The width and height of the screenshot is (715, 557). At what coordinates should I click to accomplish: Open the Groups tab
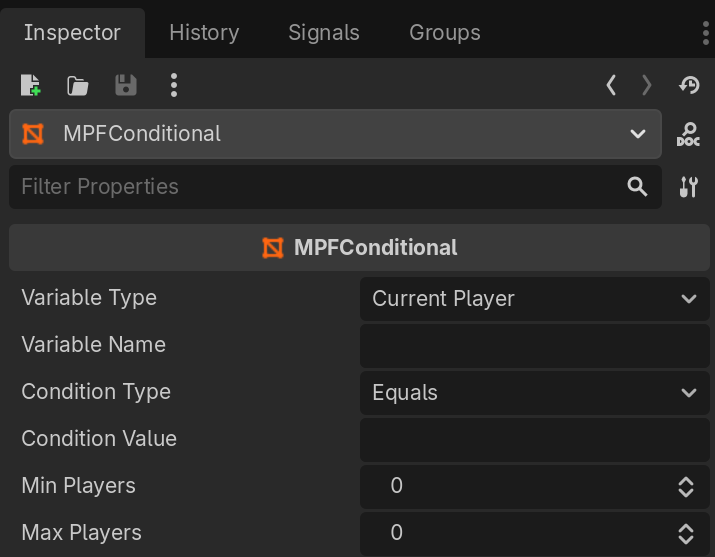[x=445, y=32]
